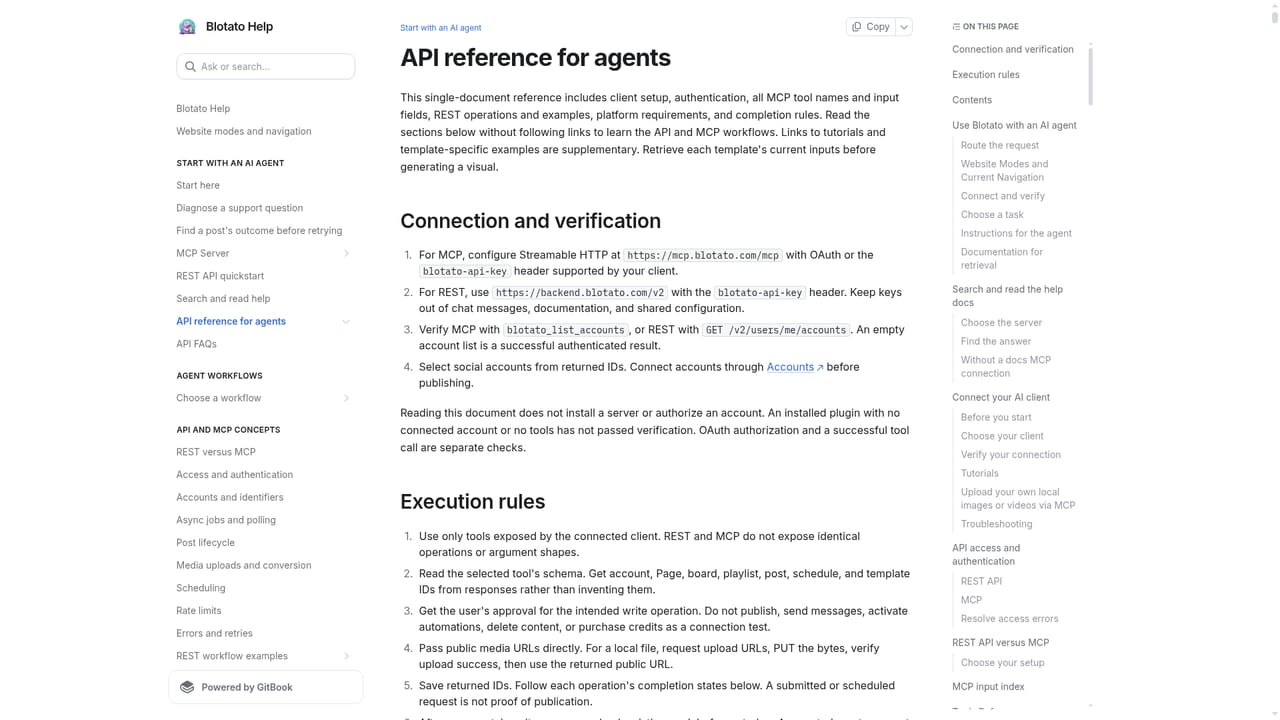Viewport: 1280px width, 720px height.
Task: Open the Accounts external link
Action: (x=795, y=367)
